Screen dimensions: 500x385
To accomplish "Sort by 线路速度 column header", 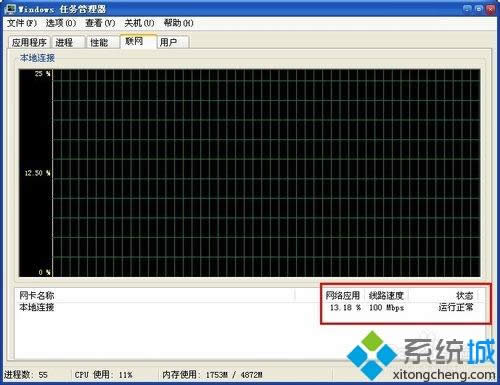I will tap(386, 295).
